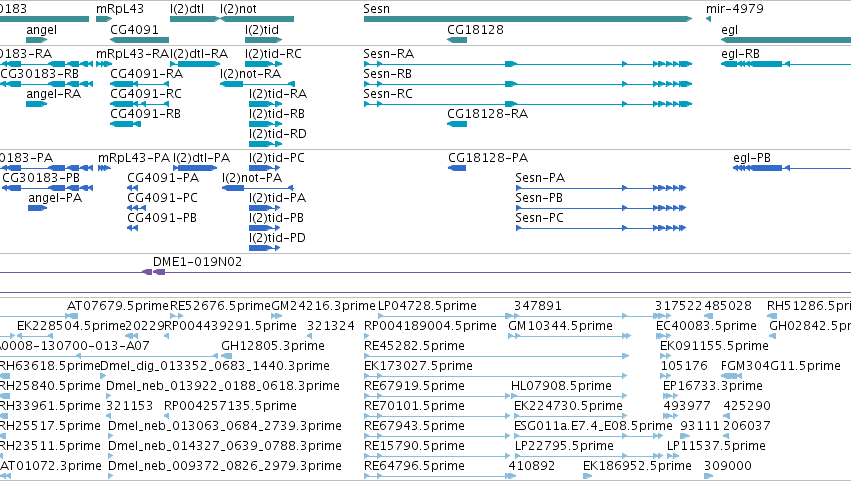This screenshot has width=851, height=481.
Task: Open the RP004189004.5prime EST label
Action: tap(430, 326)
